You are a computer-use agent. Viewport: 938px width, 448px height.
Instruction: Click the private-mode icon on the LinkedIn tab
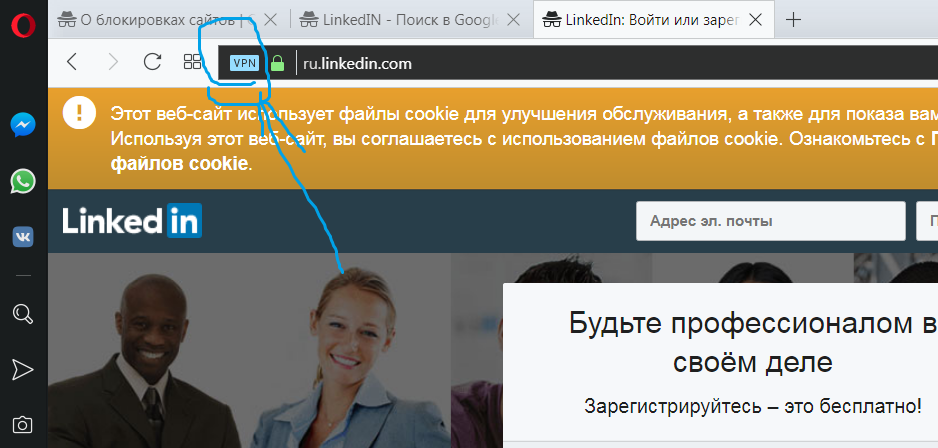(x=551, y=20)
